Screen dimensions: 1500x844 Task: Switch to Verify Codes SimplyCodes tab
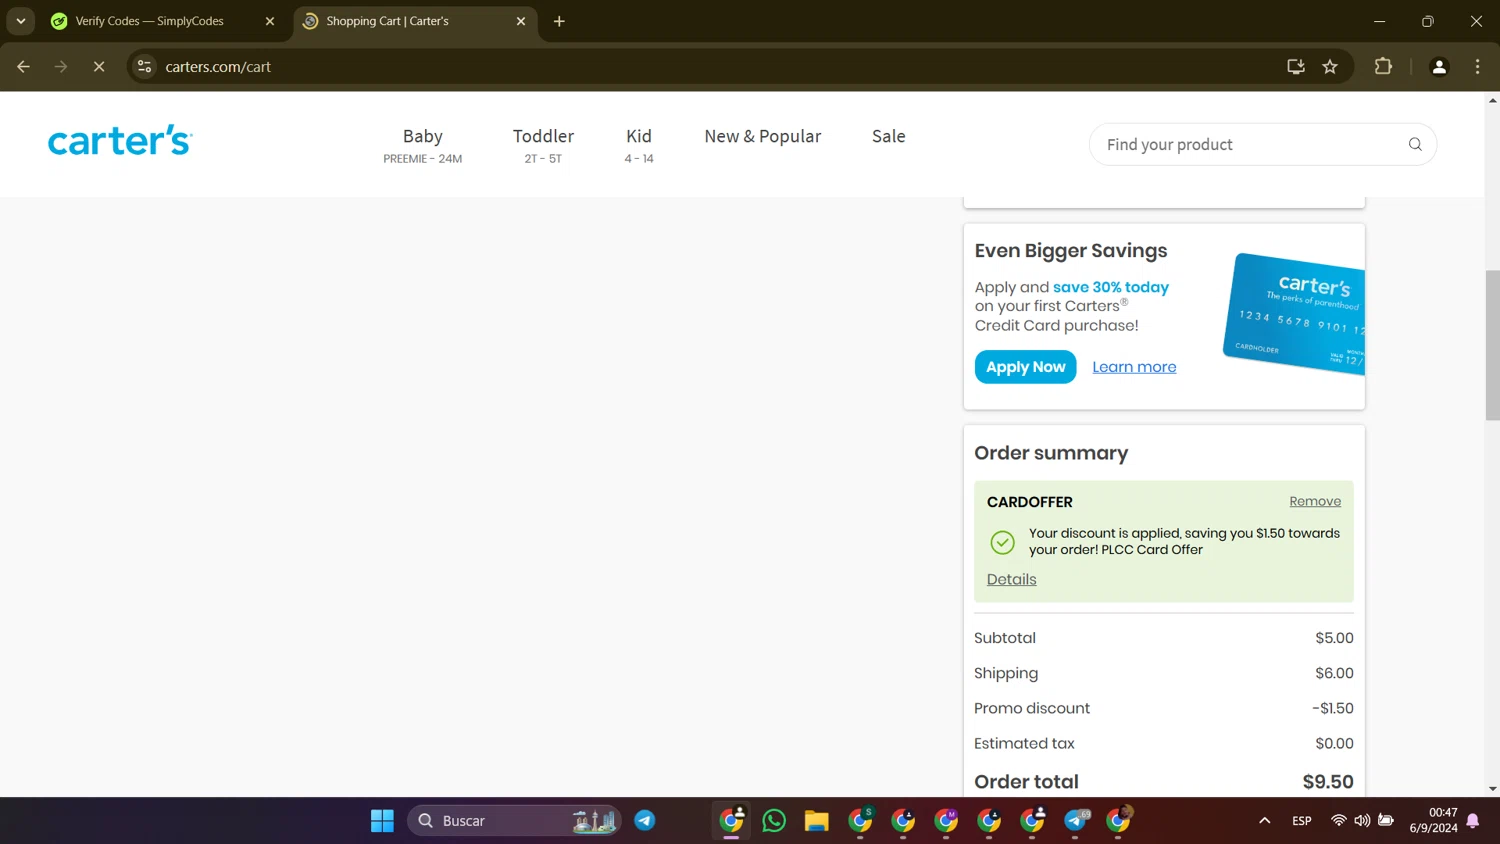point(150,21)
